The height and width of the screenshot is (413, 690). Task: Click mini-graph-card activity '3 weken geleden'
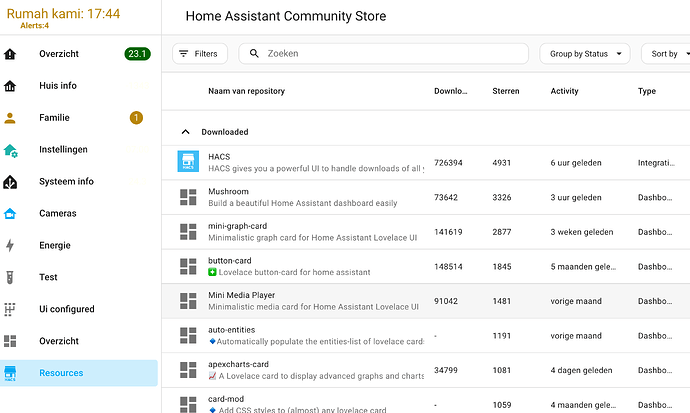(582, 232)
